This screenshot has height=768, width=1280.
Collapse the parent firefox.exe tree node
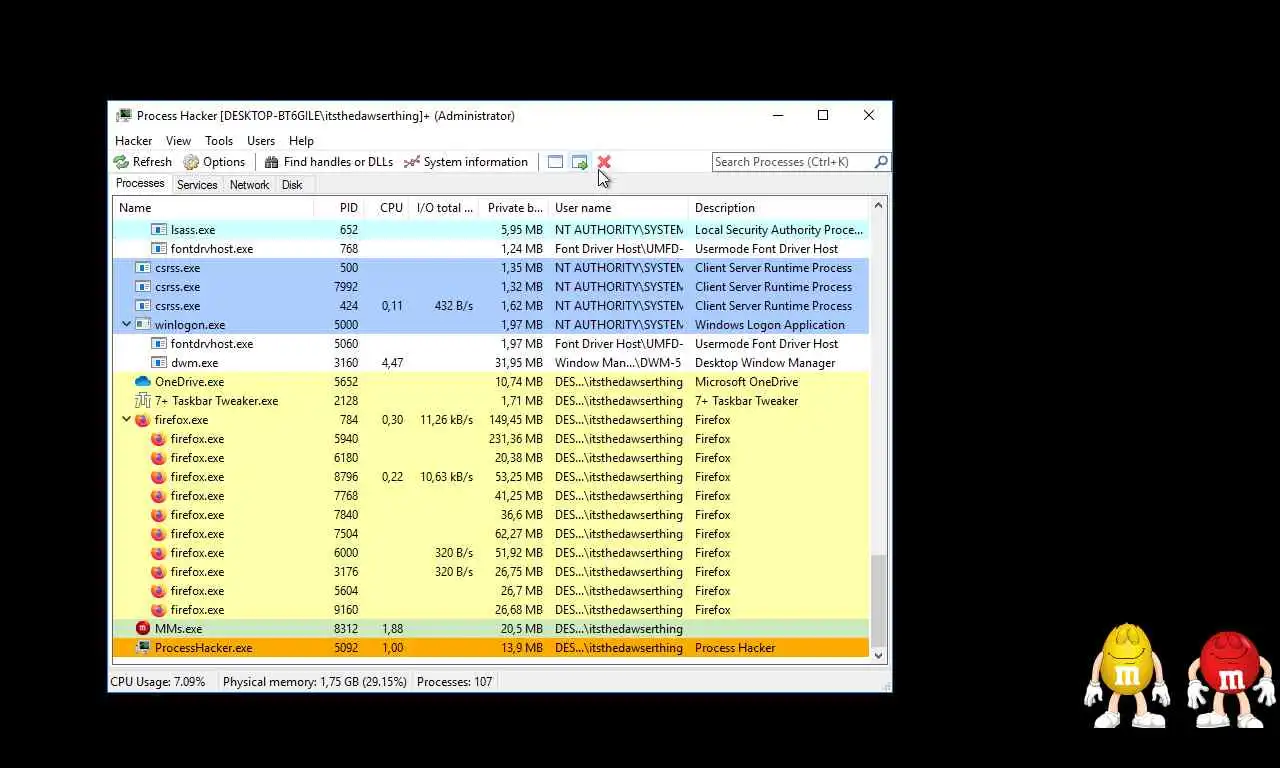click(x=127, y=420)
